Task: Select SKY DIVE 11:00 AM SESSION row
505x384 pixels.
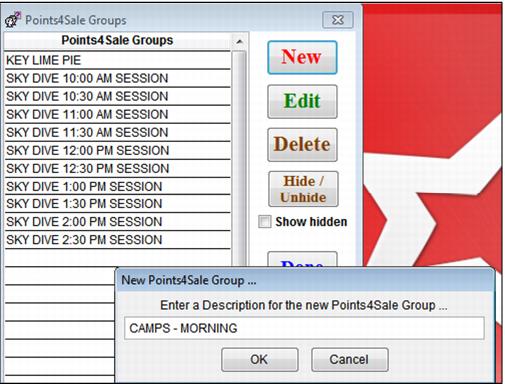Action: 117,114
